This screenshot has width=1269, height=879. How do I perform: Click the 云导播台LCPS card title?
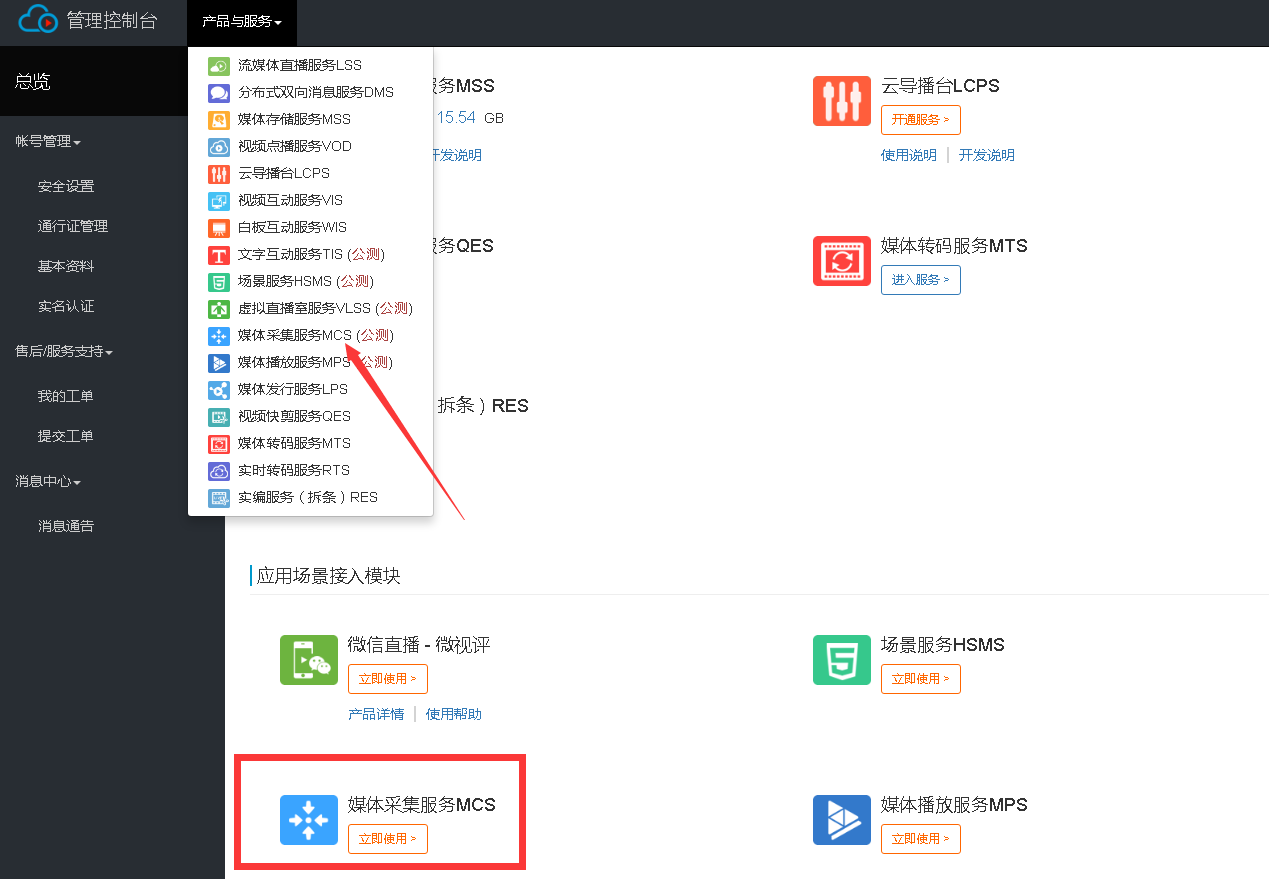point(940,86)
